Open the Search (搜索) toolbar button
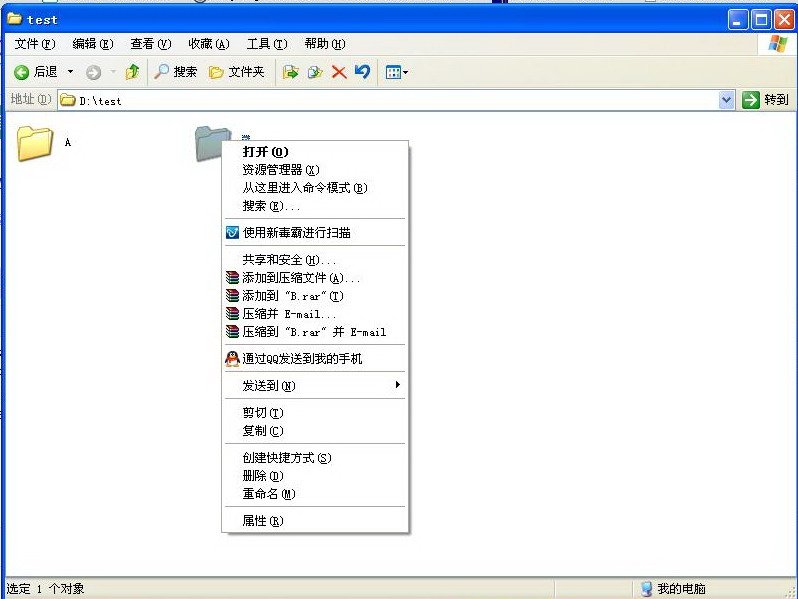This screenshot has width=798, height=599. point(175,72)
